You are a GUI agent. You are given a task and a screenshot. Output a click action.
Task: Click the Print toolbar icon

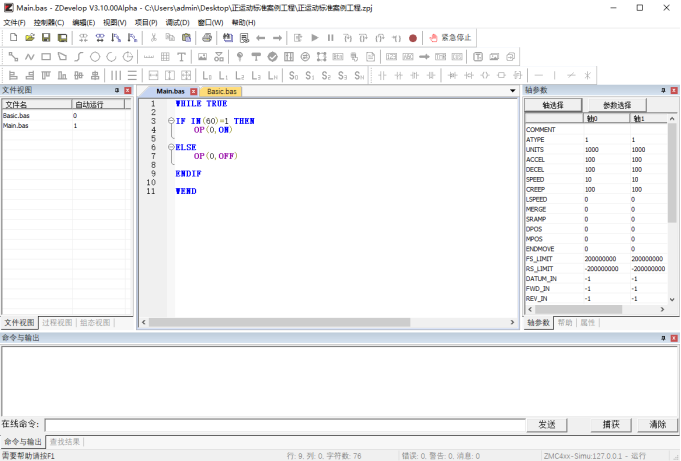pyautogui.click(x=207, y=38)
